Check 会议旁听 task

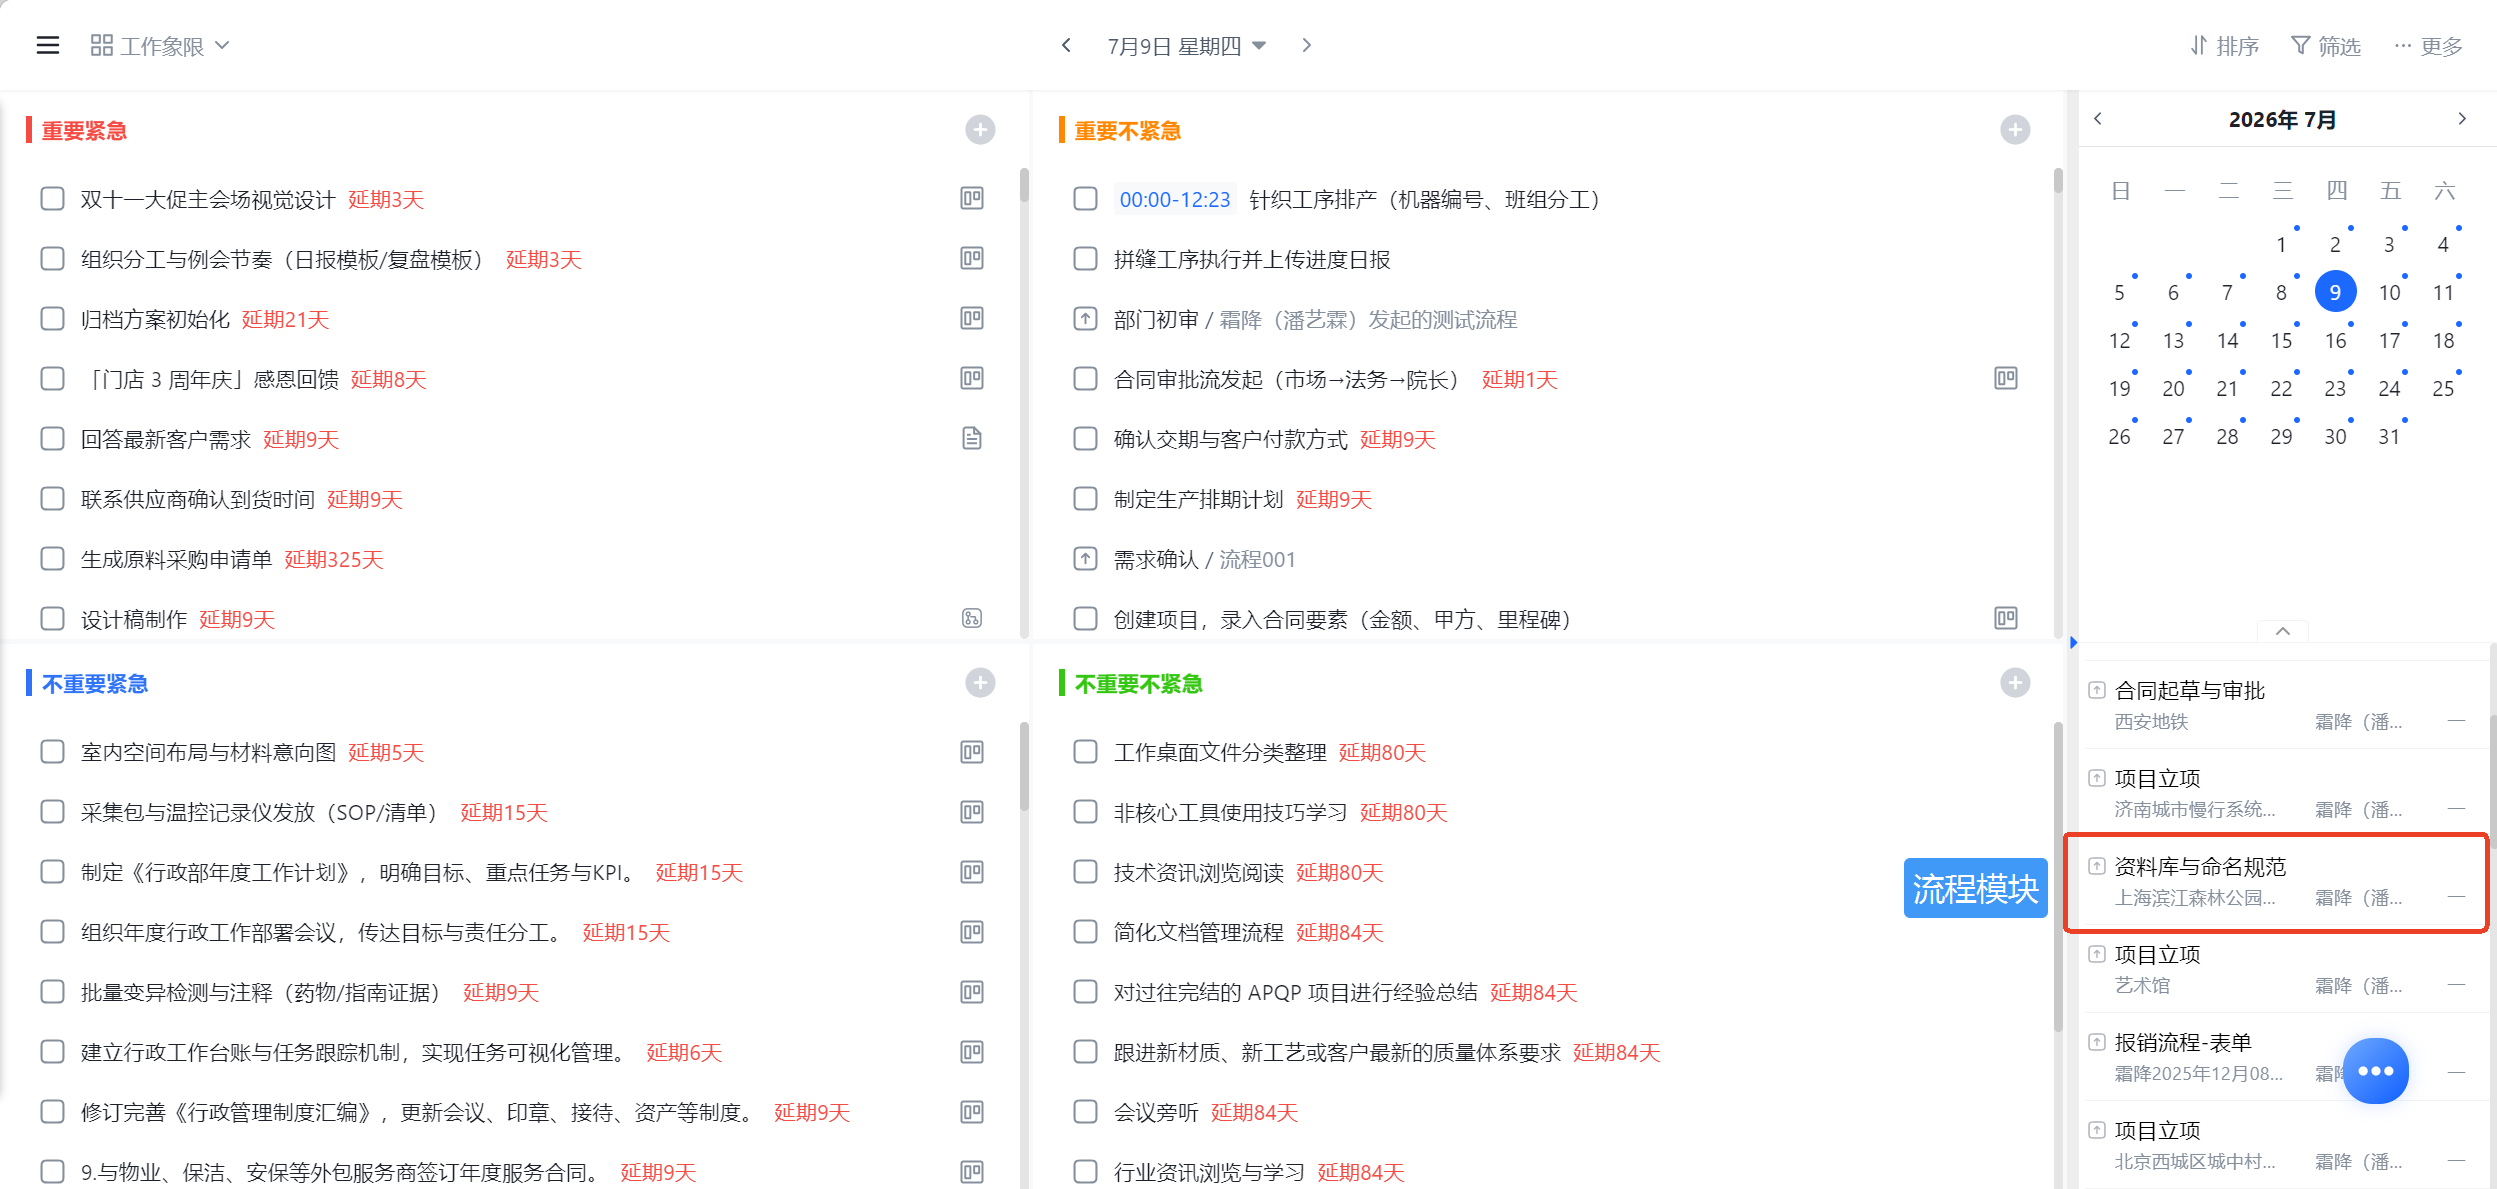[1085, 1112]
